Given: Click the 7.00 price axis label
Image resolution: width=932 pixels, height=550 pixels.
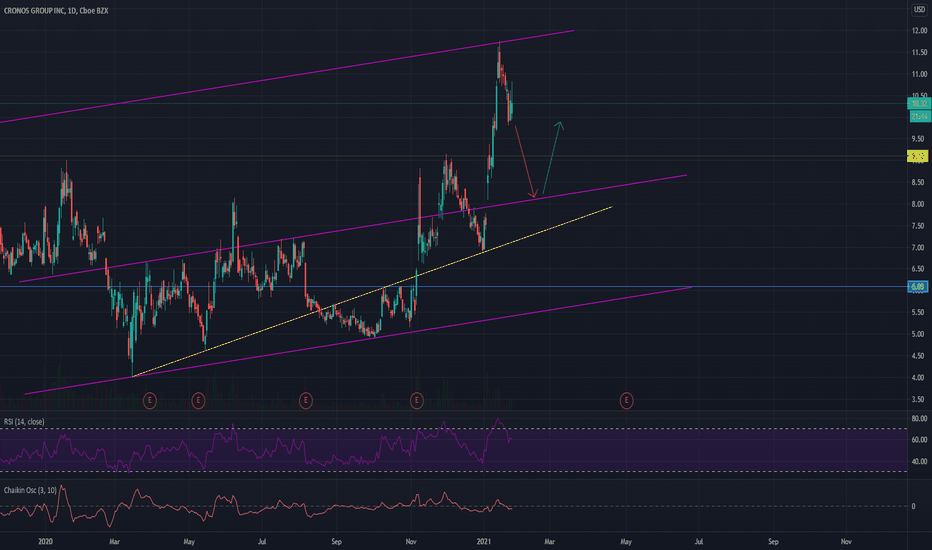Looking at the screenshot, I should point(919,247).
